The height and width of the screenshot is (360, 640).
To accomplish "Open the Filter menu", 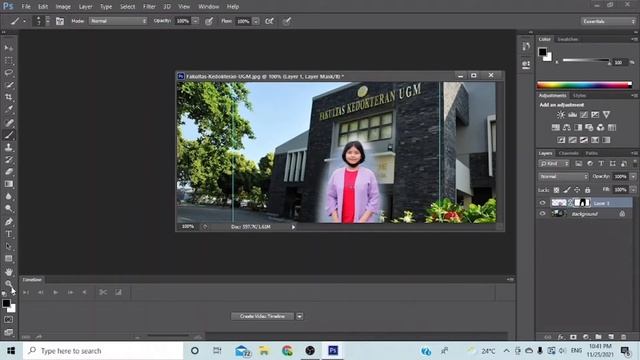I will 149,7.
